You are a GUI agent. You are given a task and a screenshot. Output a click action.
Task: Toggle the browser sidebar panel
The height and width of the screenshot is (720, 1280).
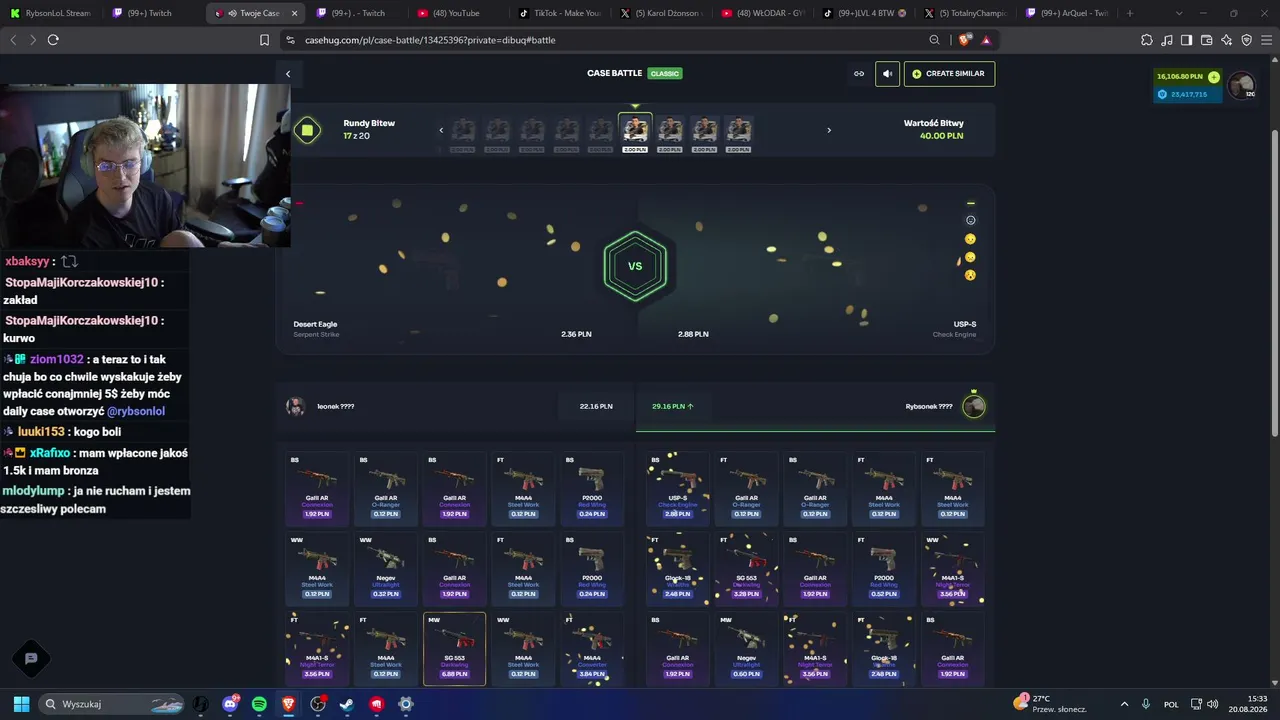pos(1187,40)
